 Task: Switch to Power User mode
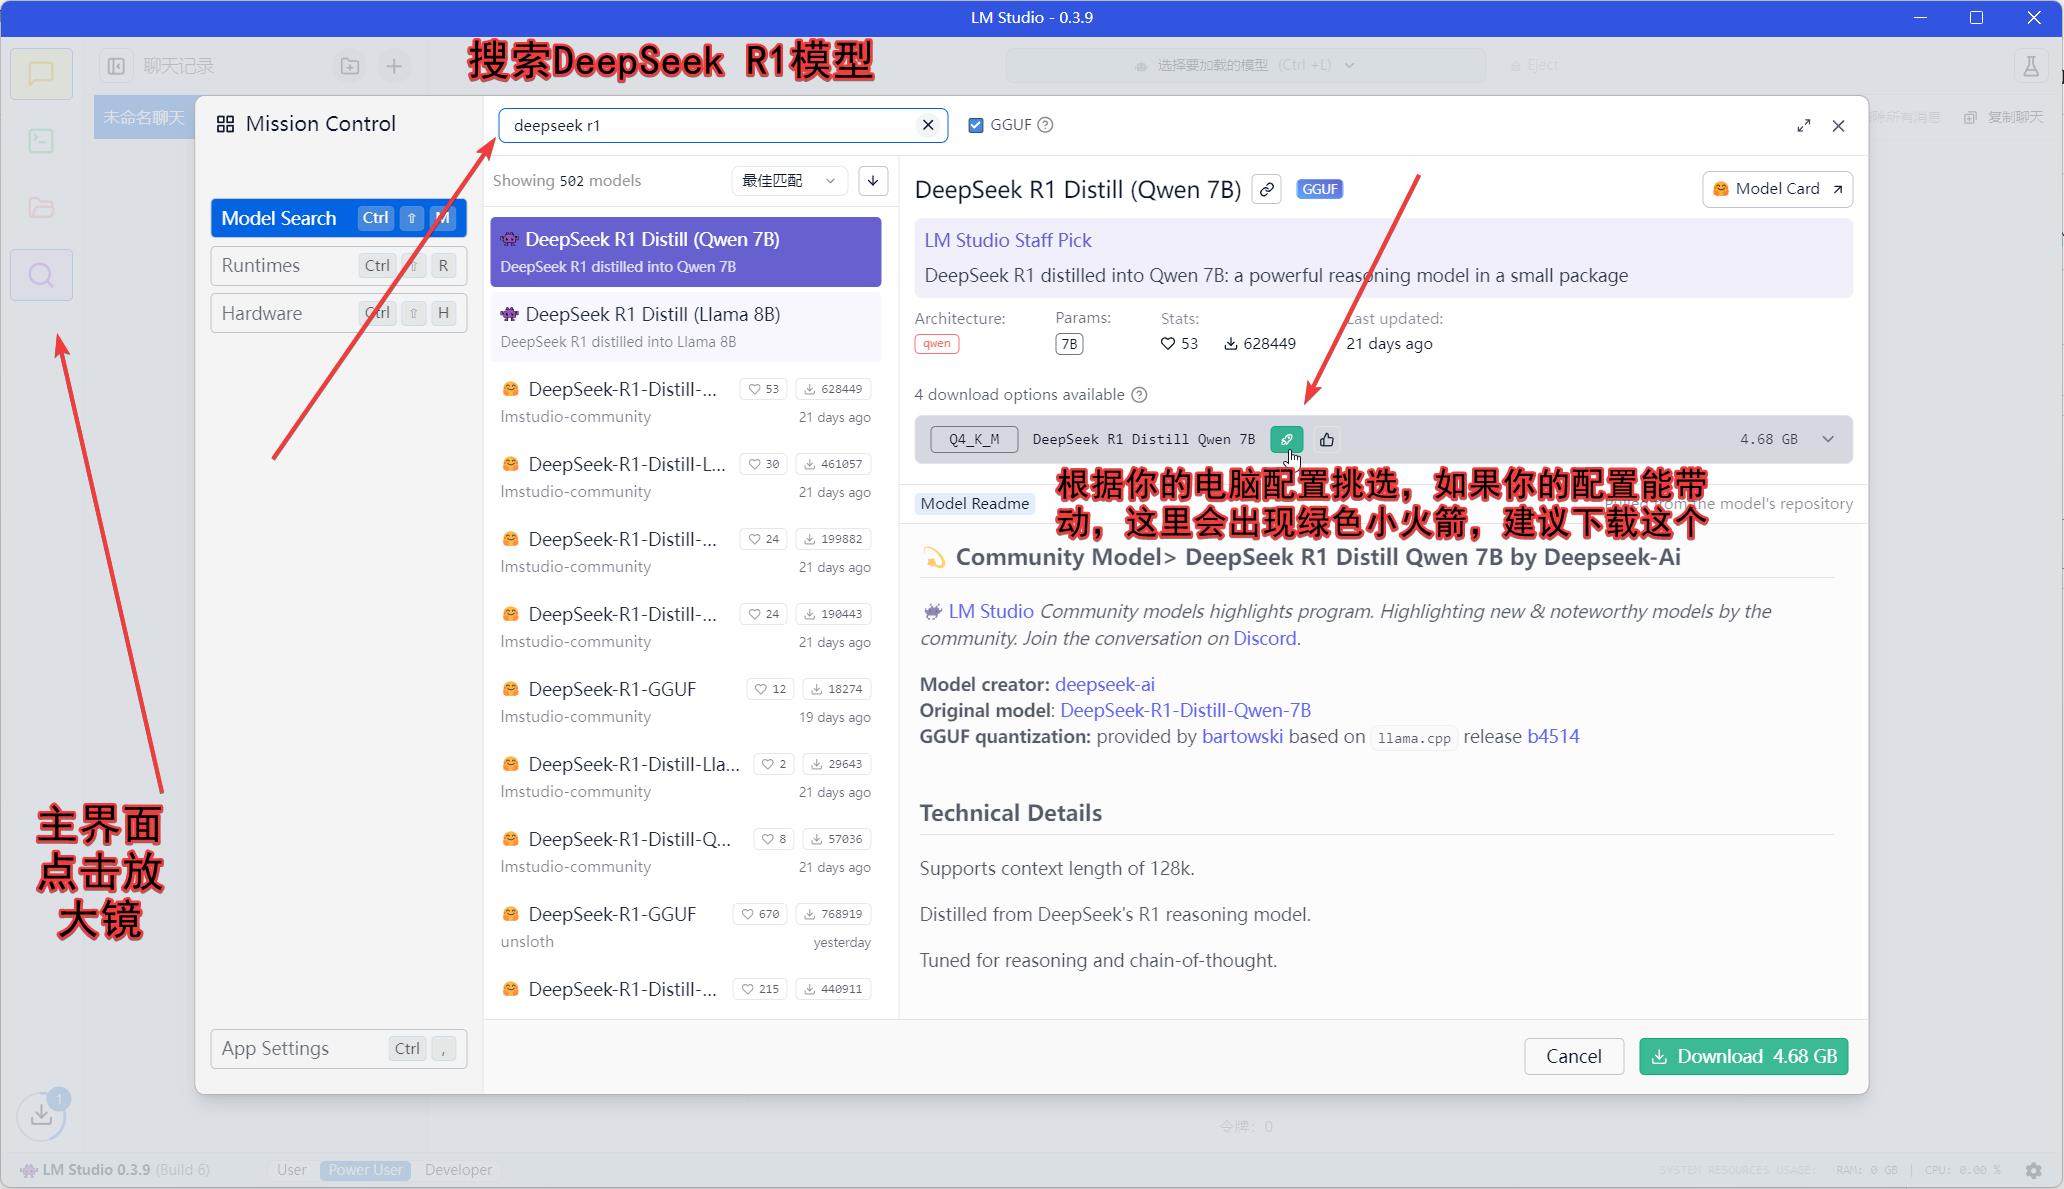click(x=365, y=1170)
